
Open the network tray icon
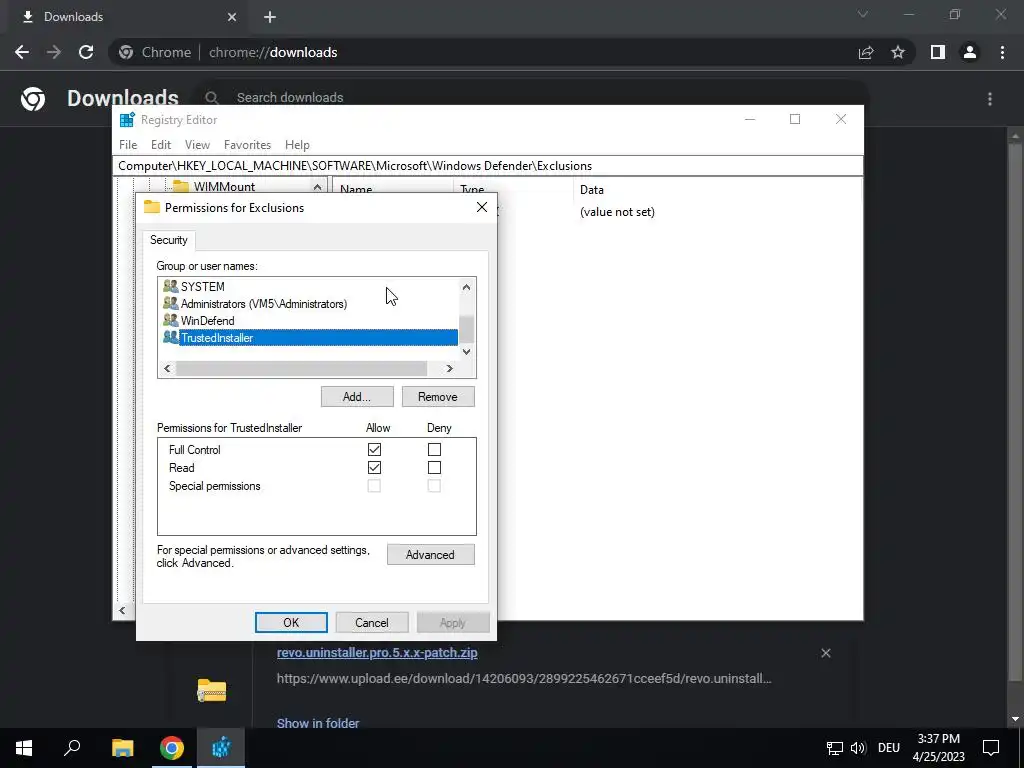point(835,748)
